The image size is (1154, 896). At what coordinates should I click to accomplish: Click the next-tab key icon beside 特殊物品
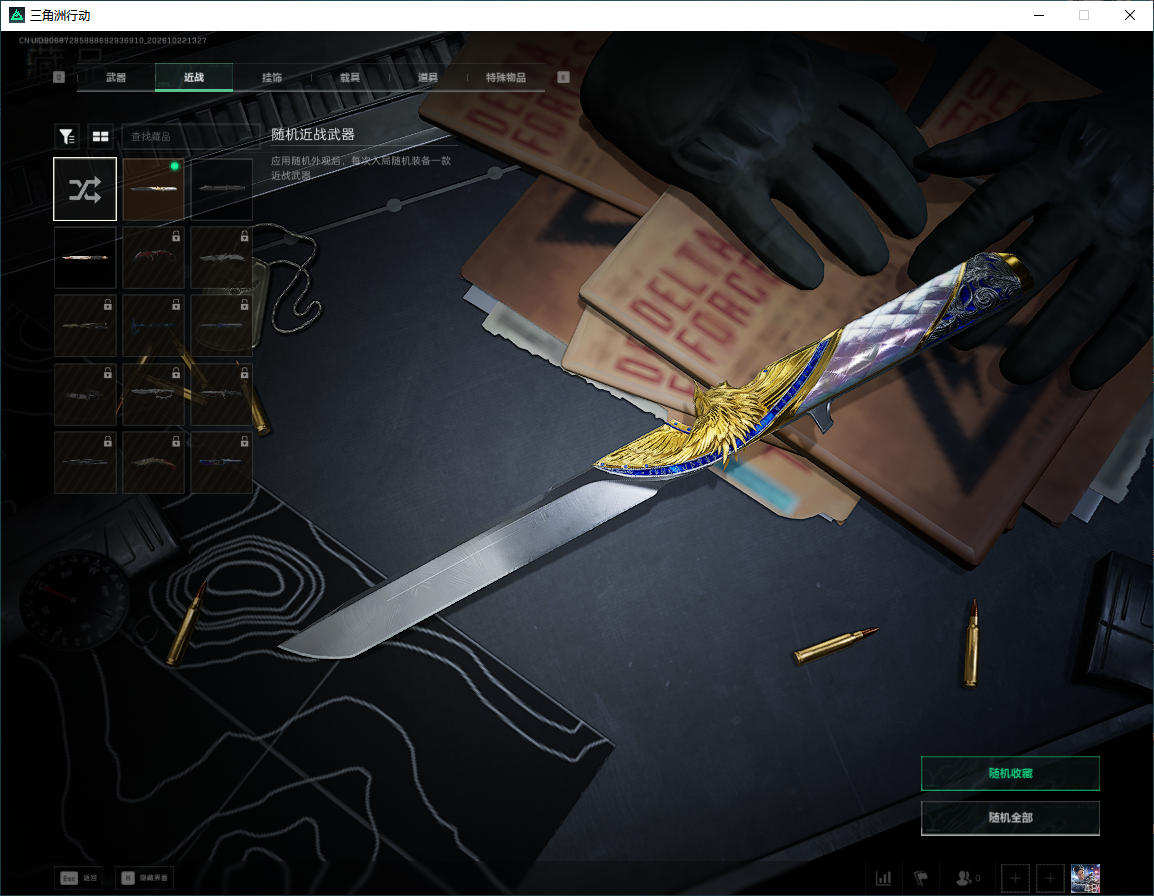pos(563,77)
